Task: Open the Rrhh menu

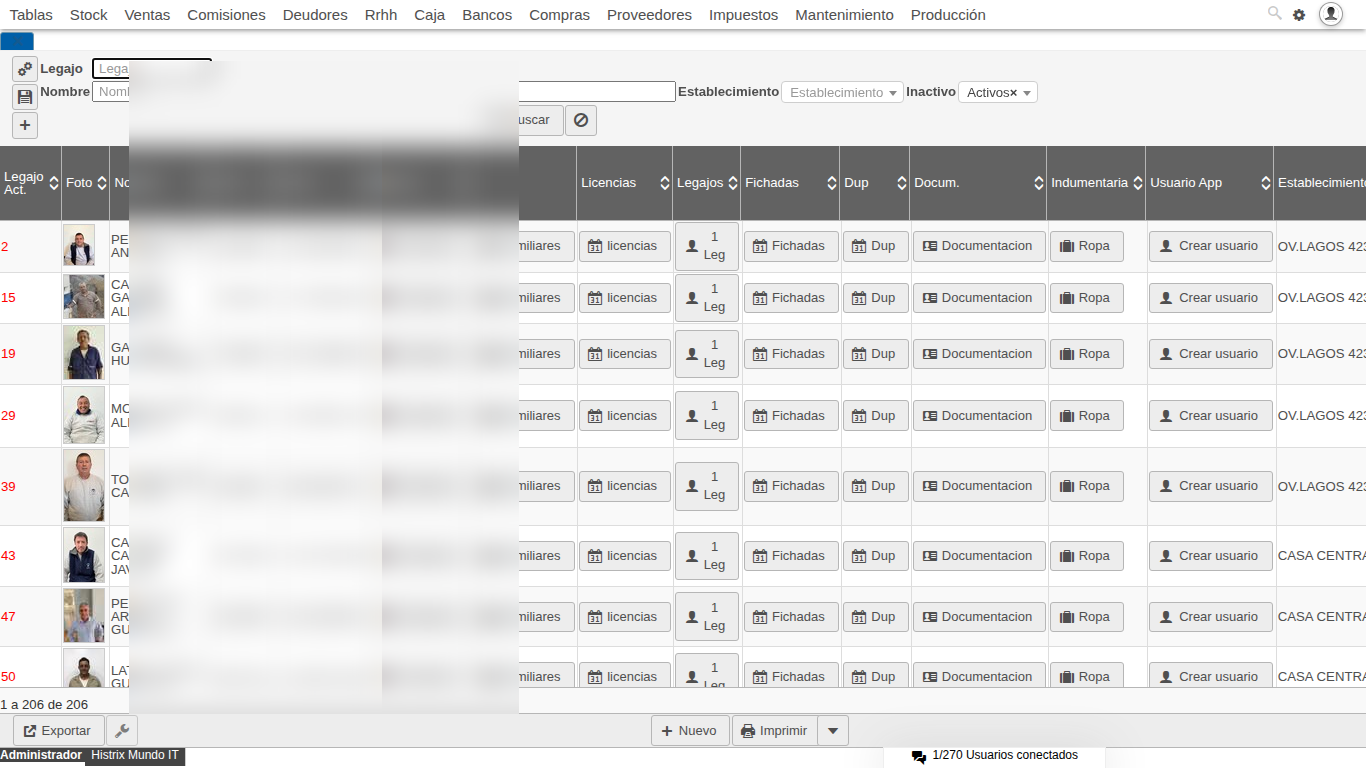Action: coord(380,15)
